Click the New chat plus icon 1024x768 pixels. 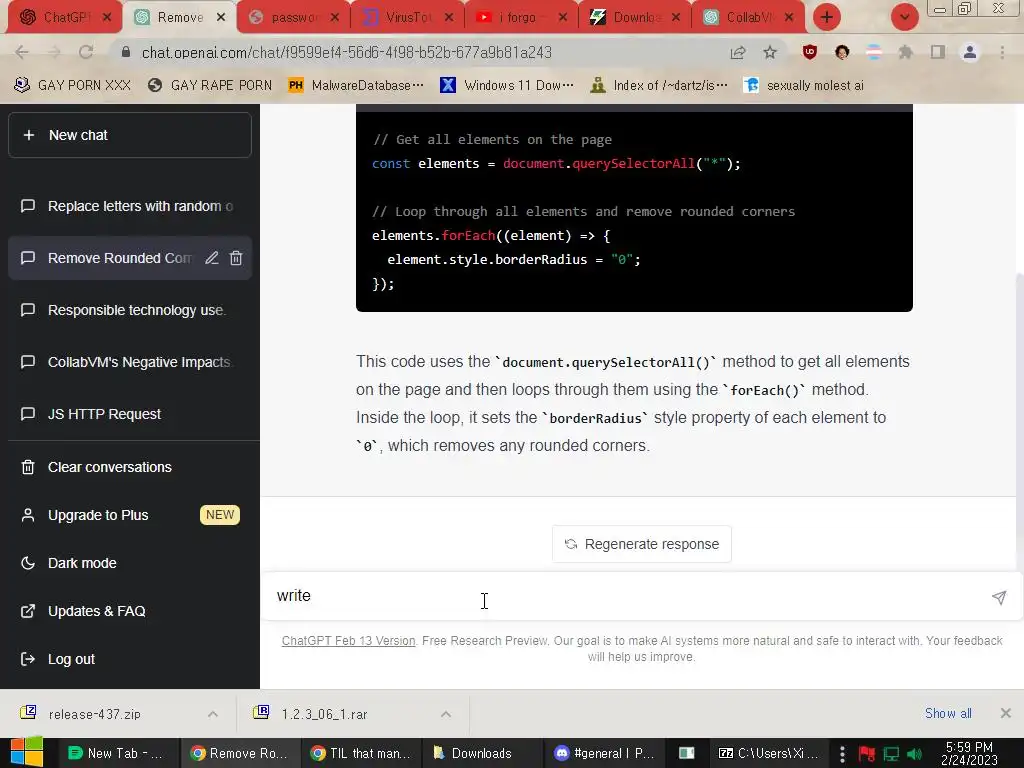click(x=29, y=135)
